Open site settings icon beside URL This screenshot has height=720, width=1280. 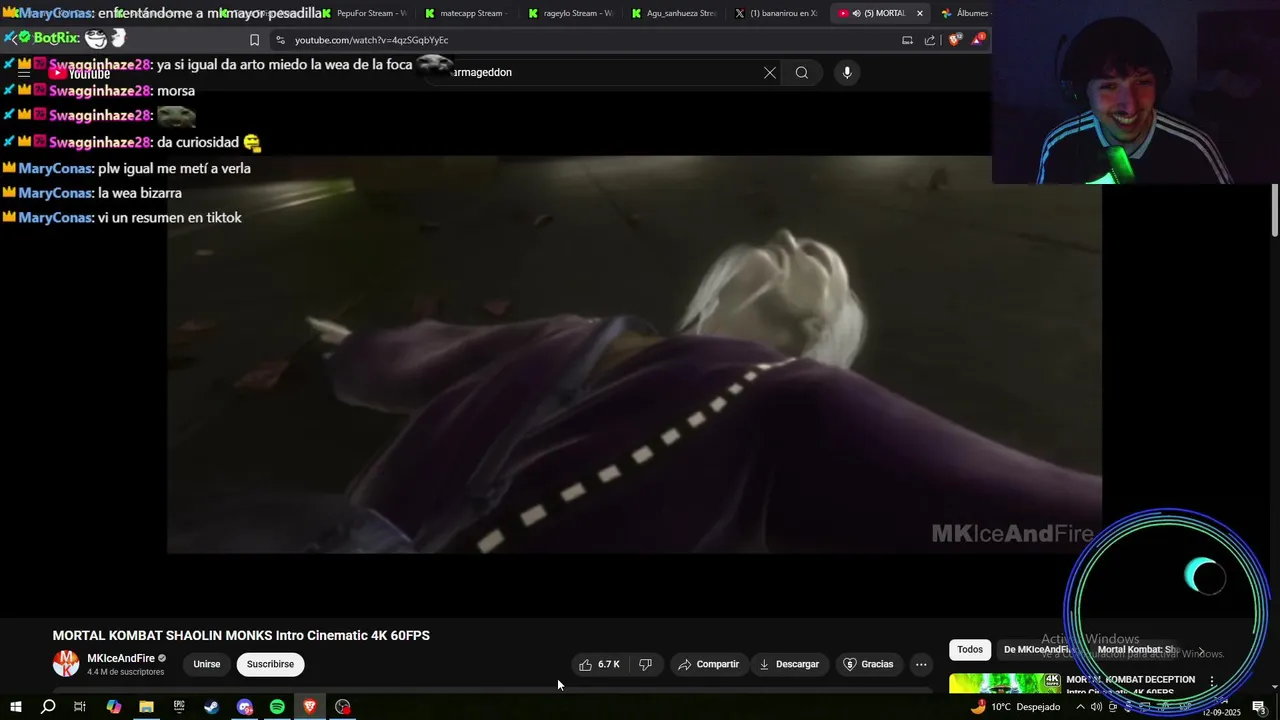pos(280,40)
